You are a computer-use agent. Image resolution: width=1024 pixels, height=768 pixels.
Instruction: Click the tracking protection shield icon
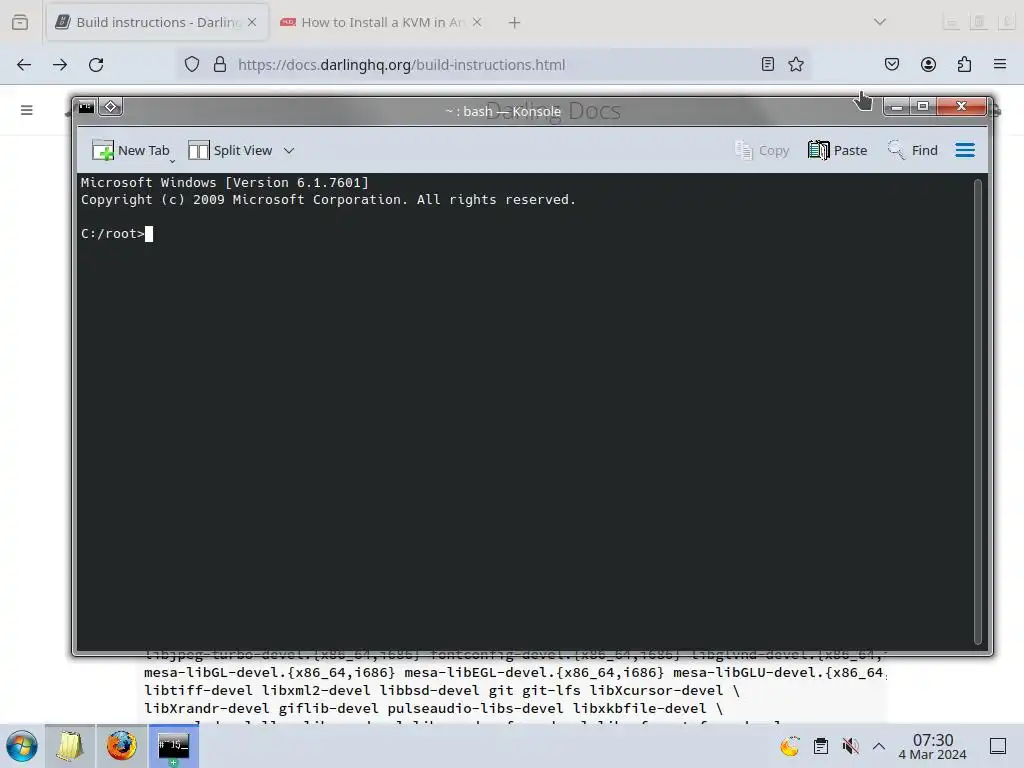[191, 65]
